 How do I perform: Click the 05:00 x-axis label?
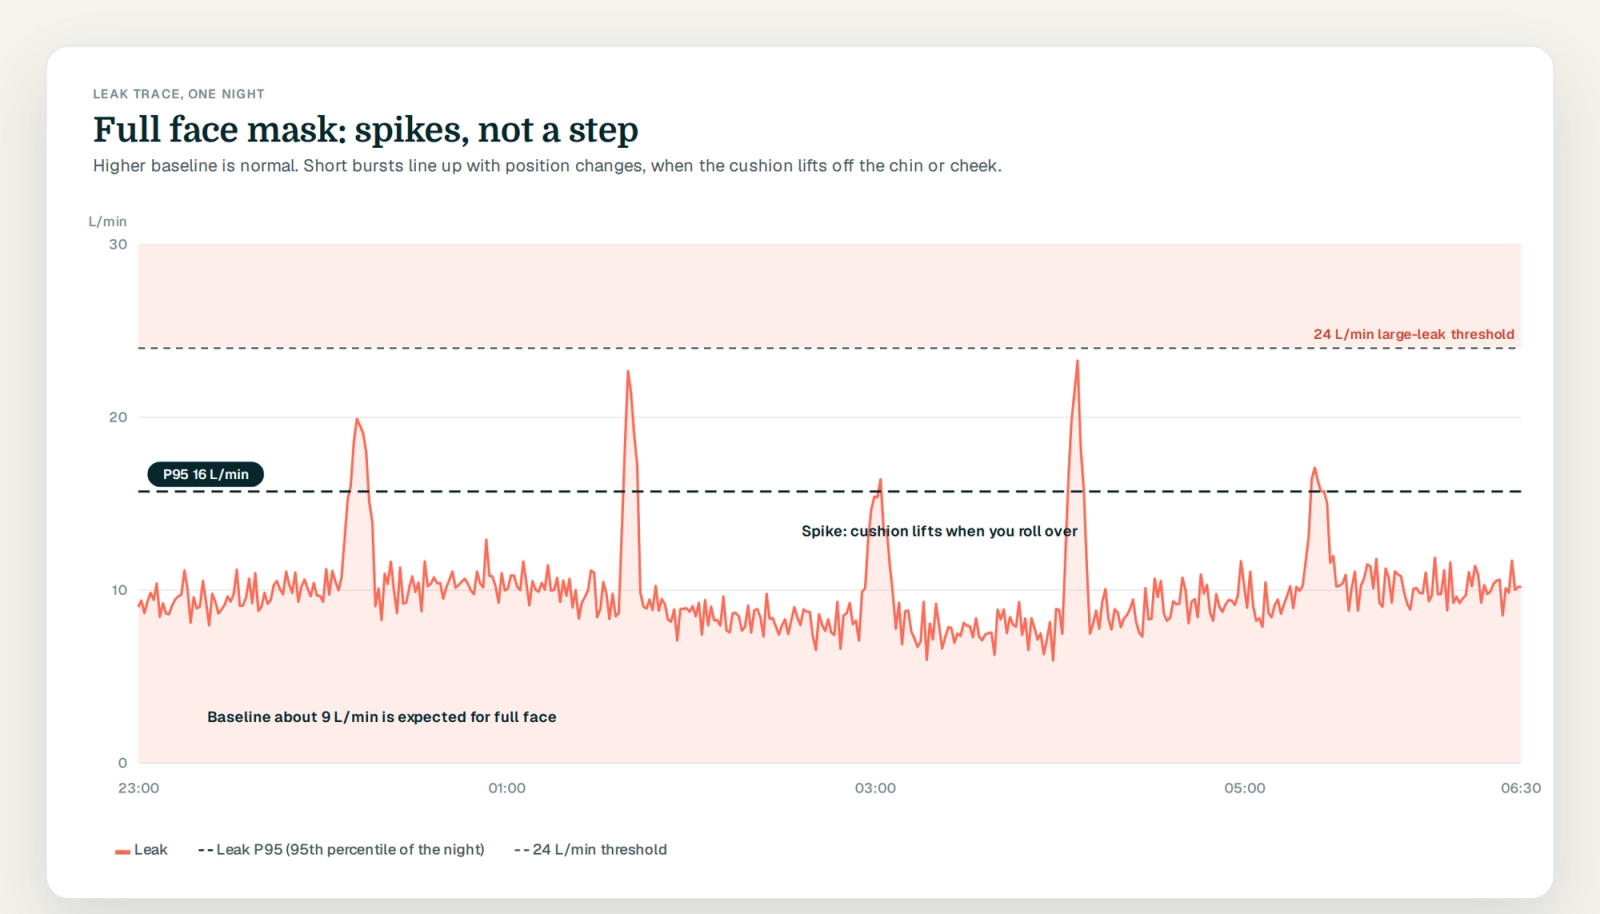coord(1245,788)
